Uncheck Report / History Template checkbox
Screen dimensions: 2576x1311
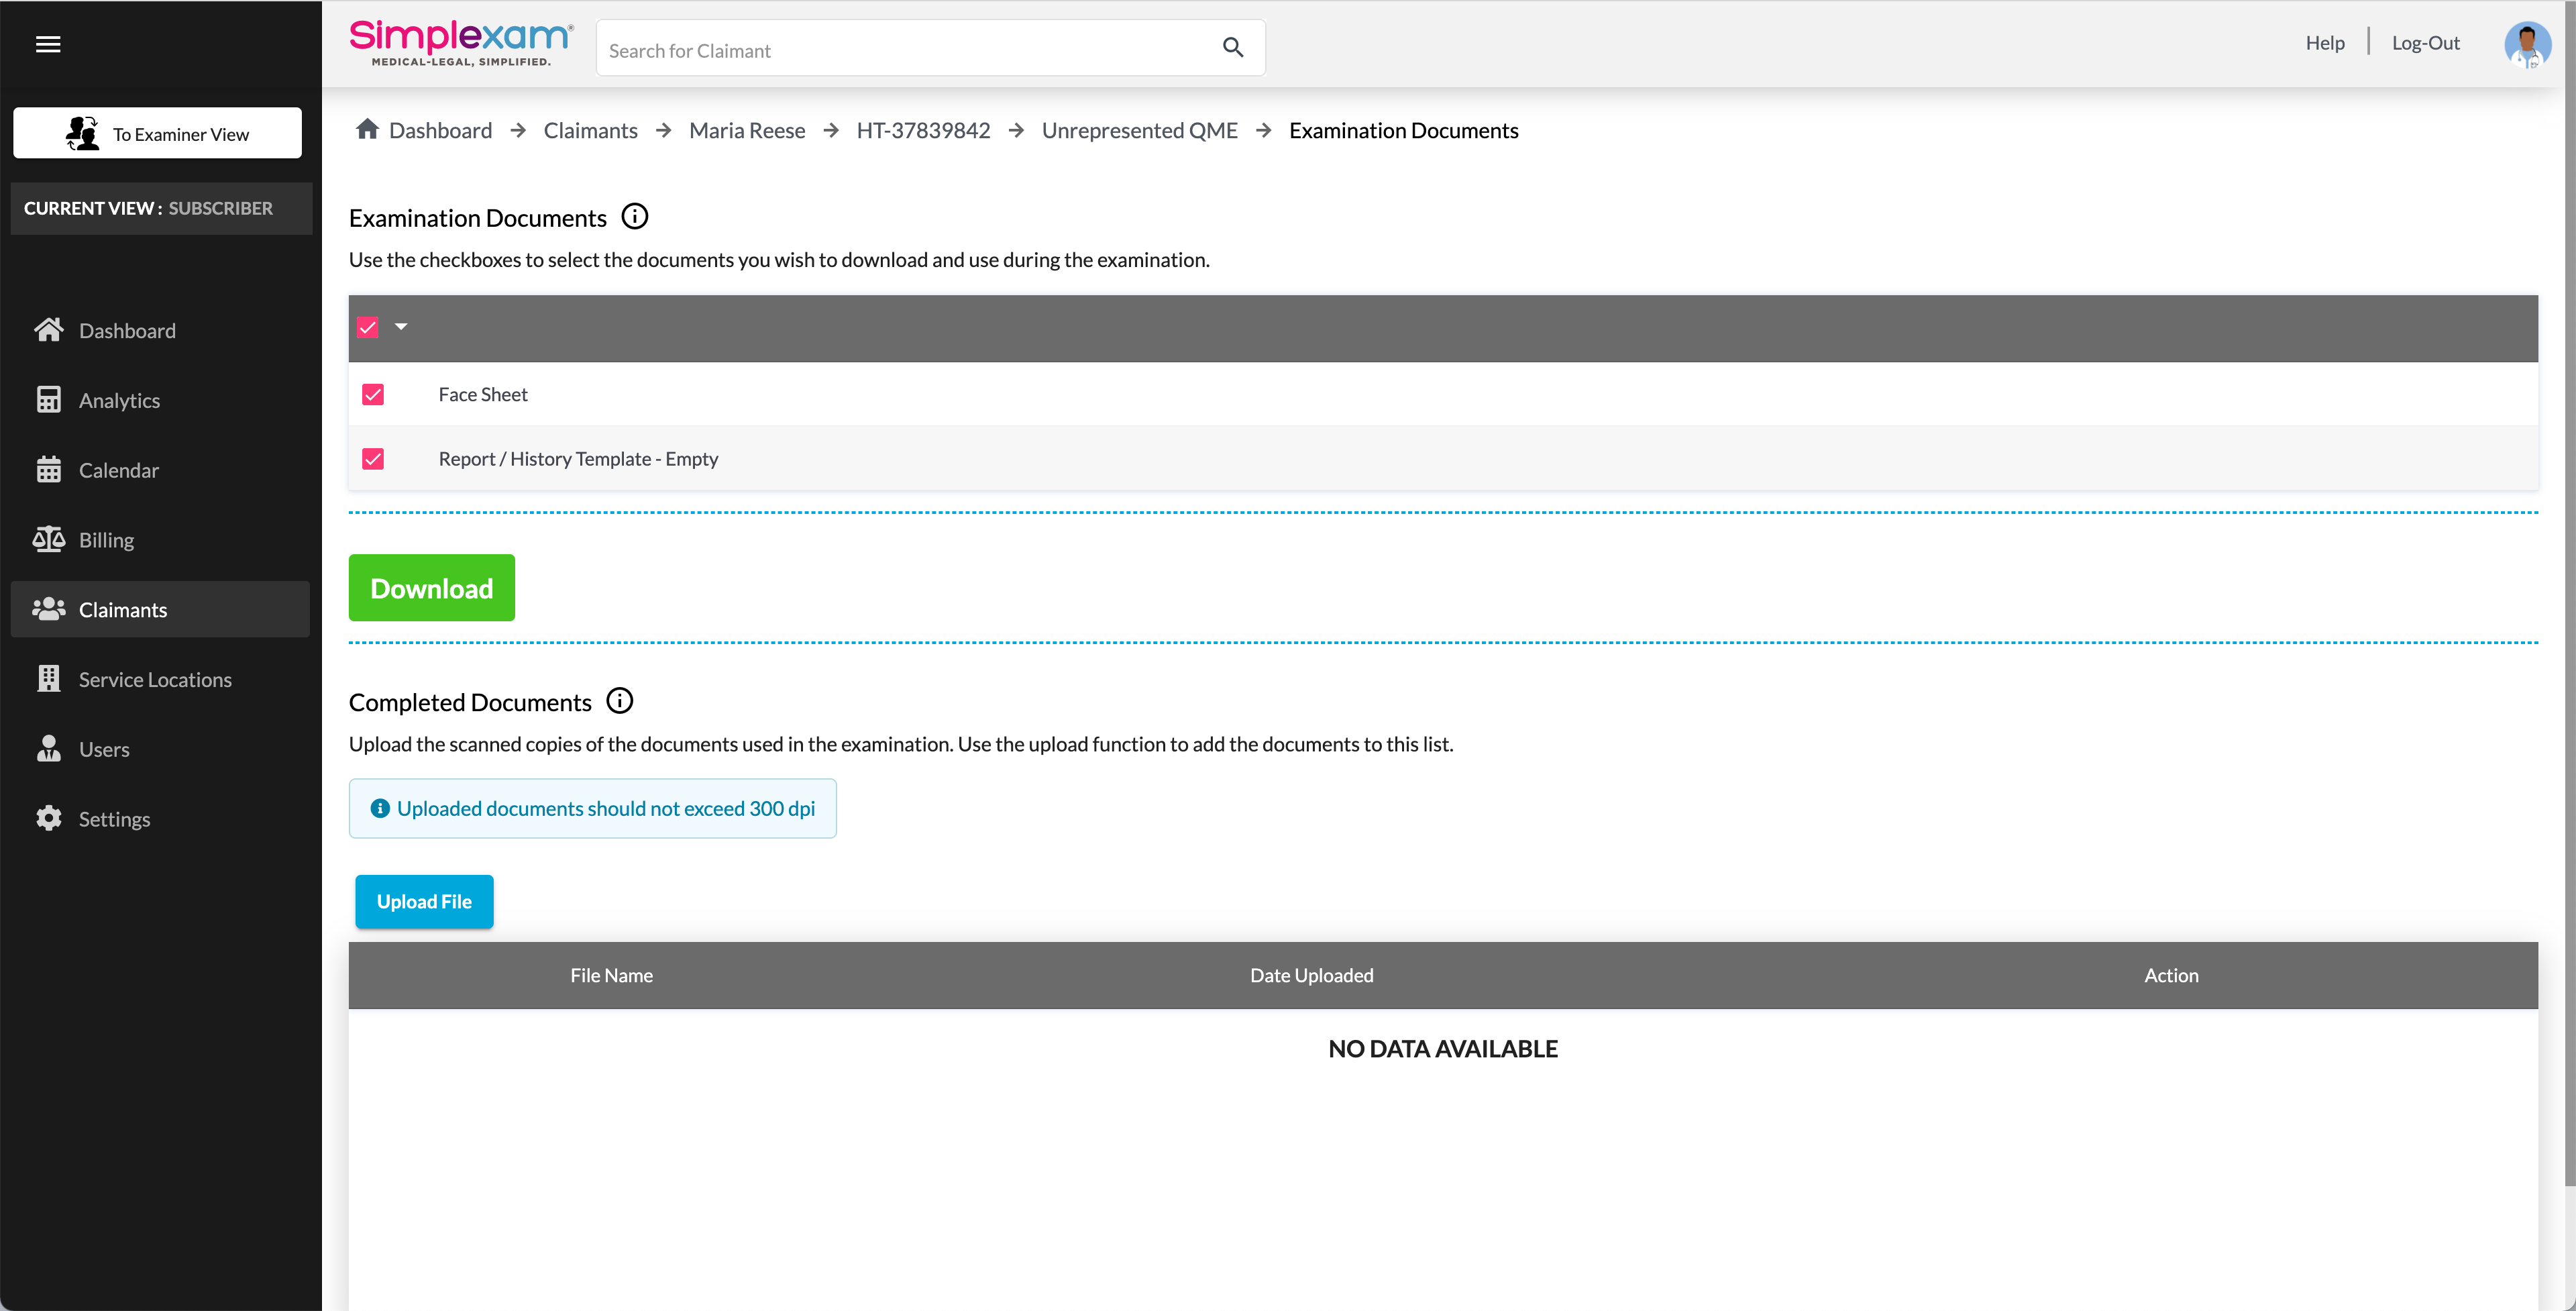[x=373, y=459]
